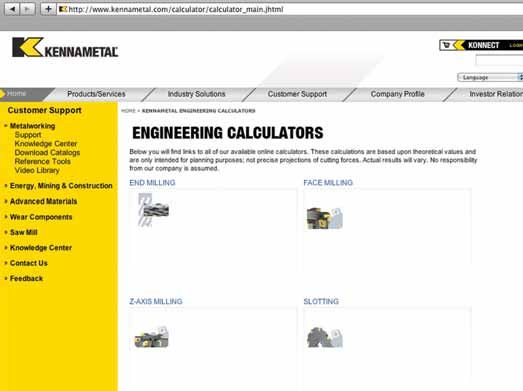Expand the Advanced Materials sidebar section
The width and height of the screenshot is (523, 391).
(43, 202)
